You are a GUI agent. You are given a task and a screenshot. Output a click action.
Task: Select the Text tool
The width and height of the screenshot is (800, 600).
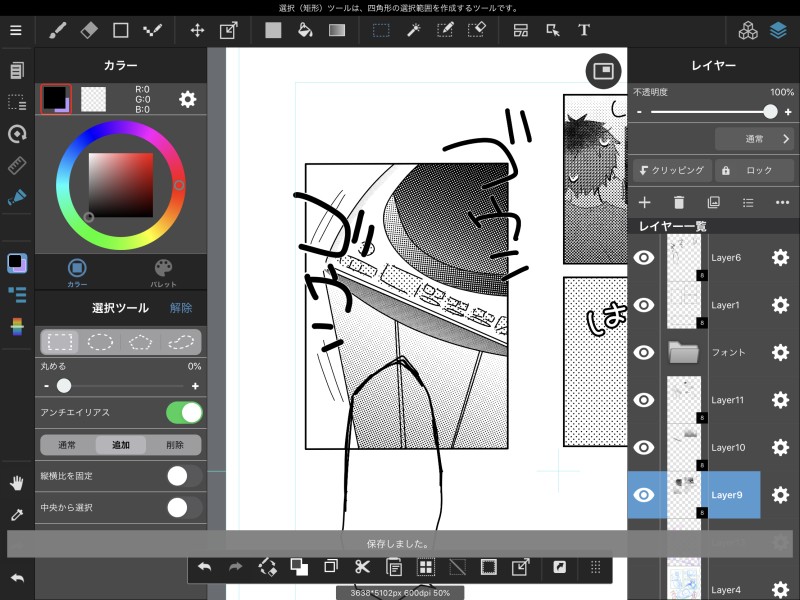584,31
